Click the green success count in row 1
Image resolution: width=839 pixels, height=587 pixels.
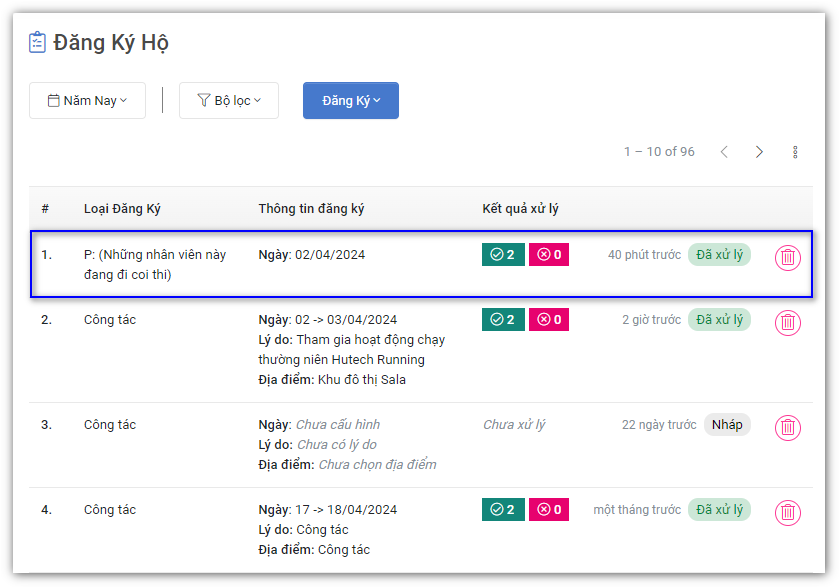[x=503, y=255]
